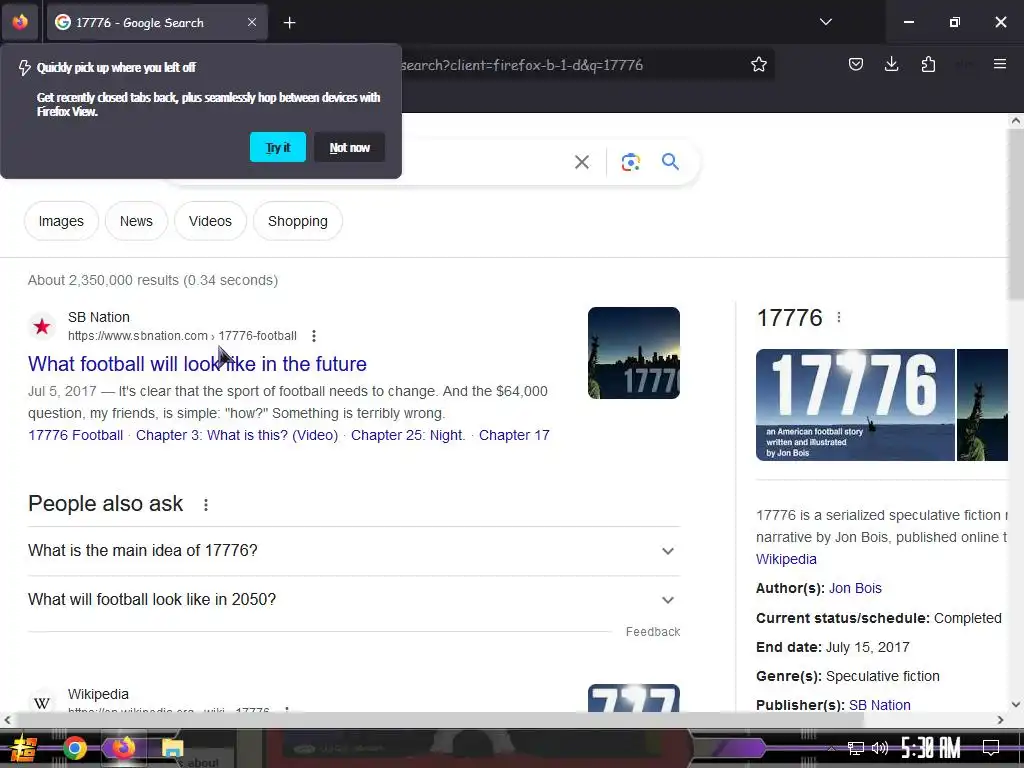The image size is (1024, 768).
Task: Expand 'What is the main idea of 17776?'
Action: [x=354, y=551]
